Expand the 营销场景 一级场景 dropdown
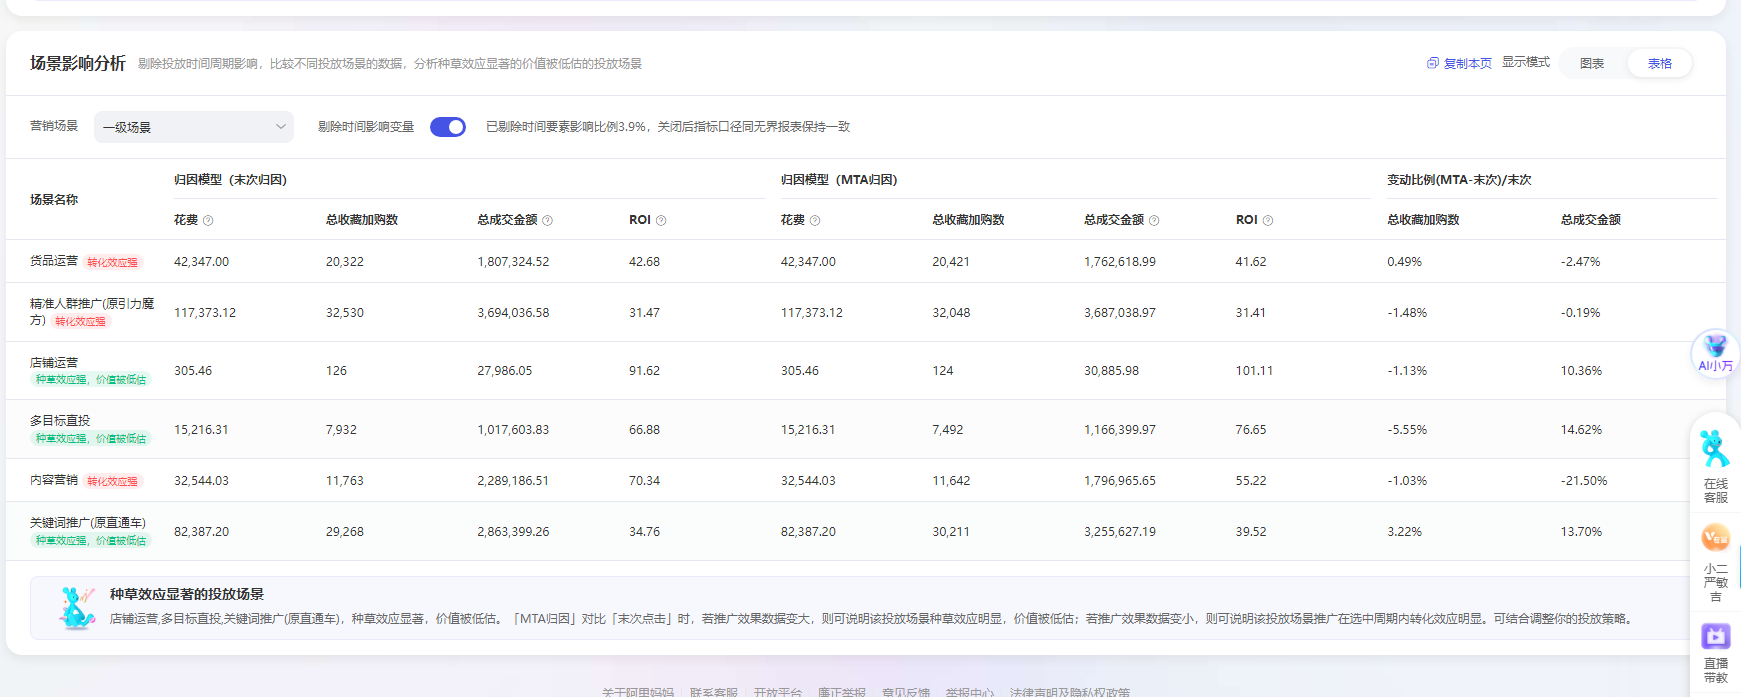This screenshot has width=1741, height=697. point(194,127)
